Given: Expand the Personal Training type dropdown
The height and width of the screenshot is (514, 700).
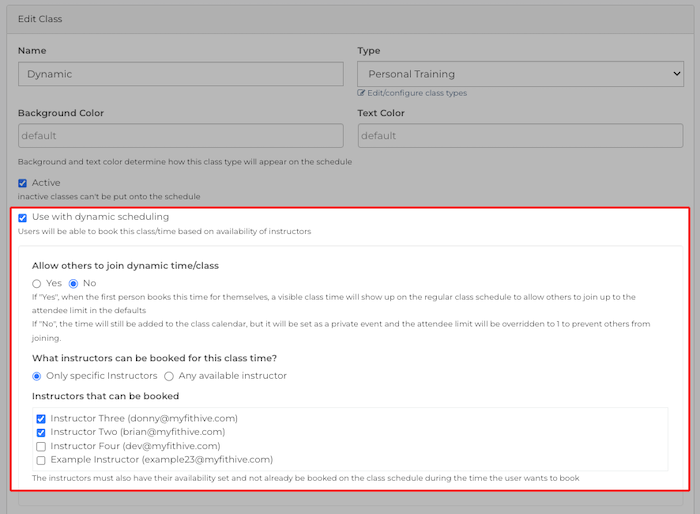Looking at the screenshot, I should [520, 74].
